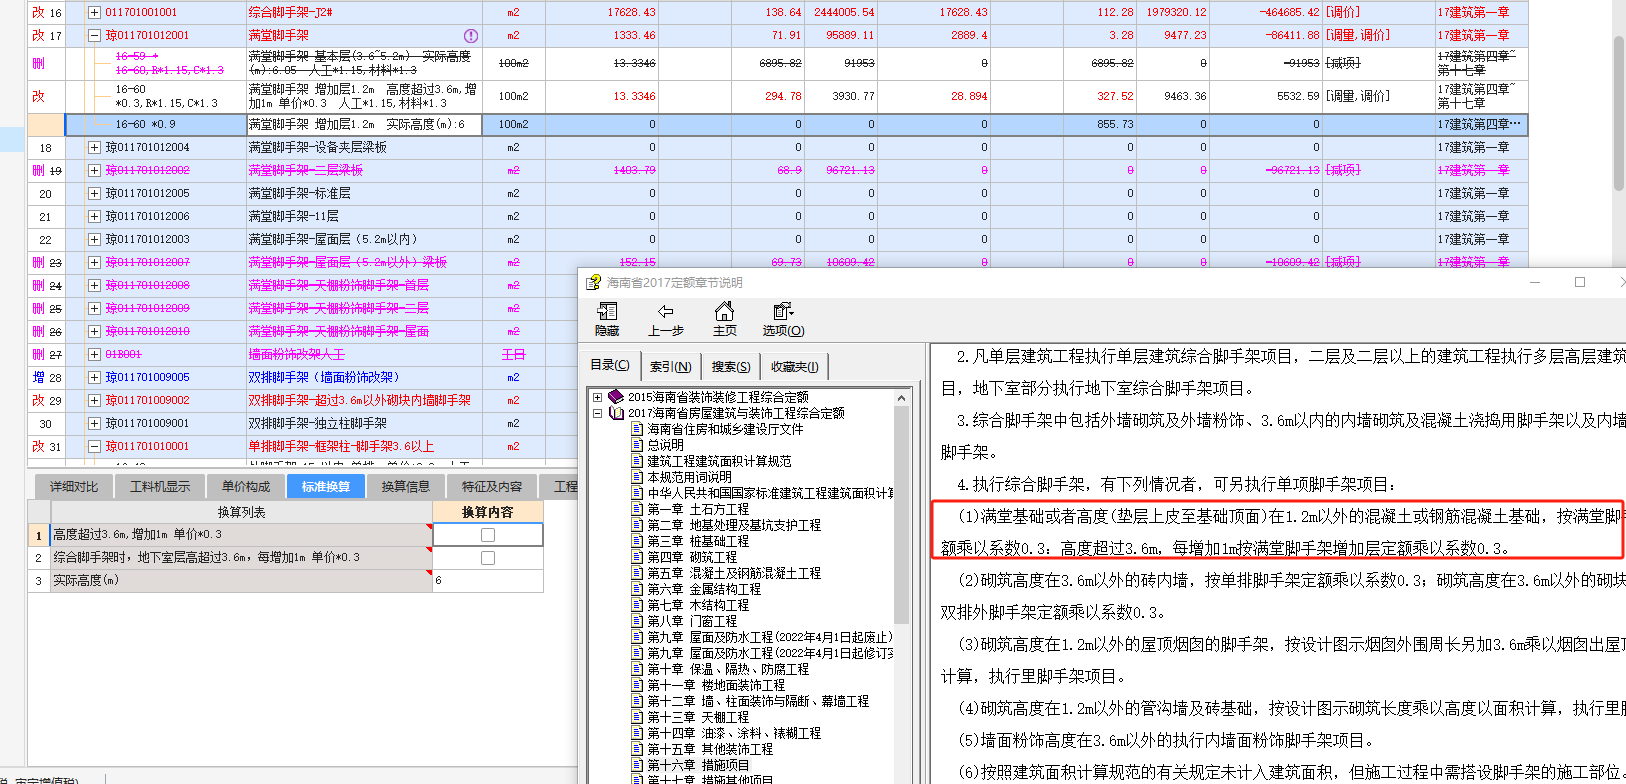Click the page icon beside 第一章 土石方工程

[x=637, y=509]
